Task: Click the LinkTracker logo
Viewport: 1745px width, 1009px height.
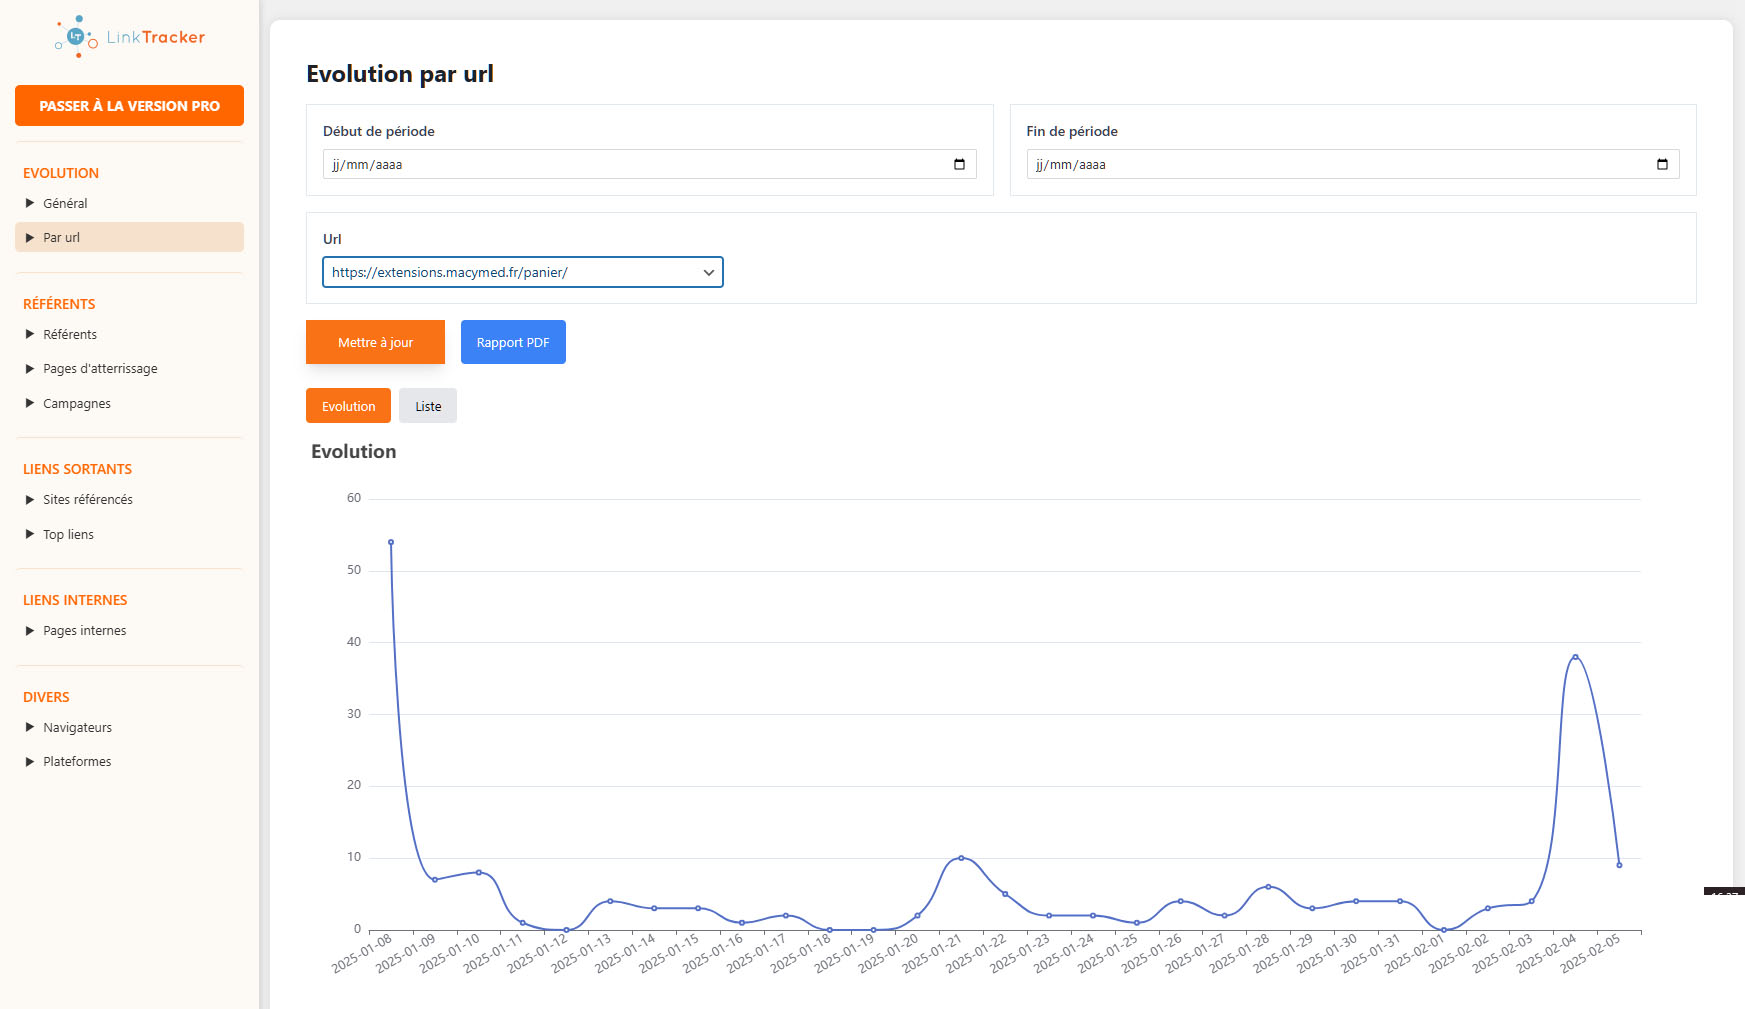Action: [x=129, y=37]
